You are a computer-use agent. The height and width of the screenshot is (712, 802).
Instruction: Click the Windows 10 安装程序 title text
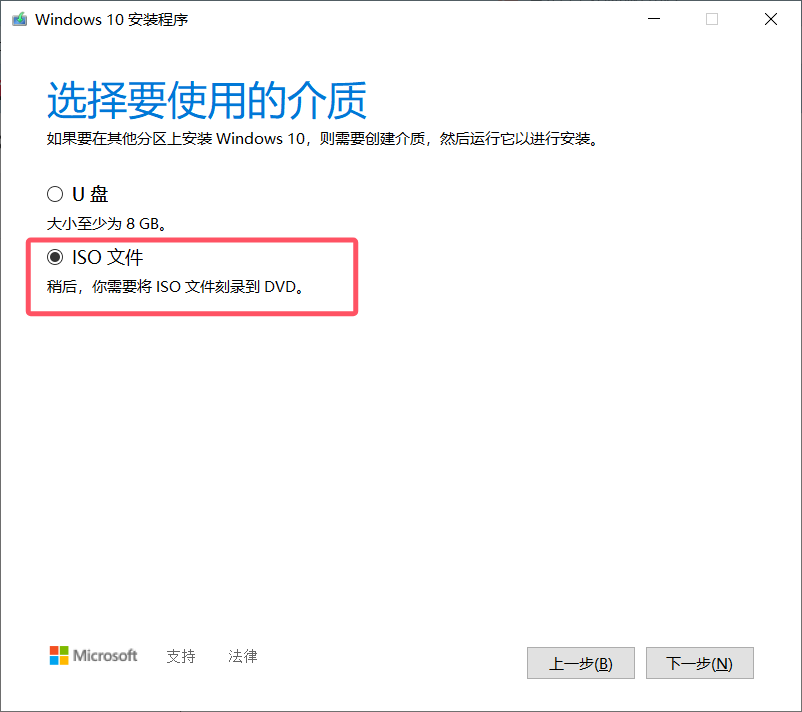click(112, 19)
